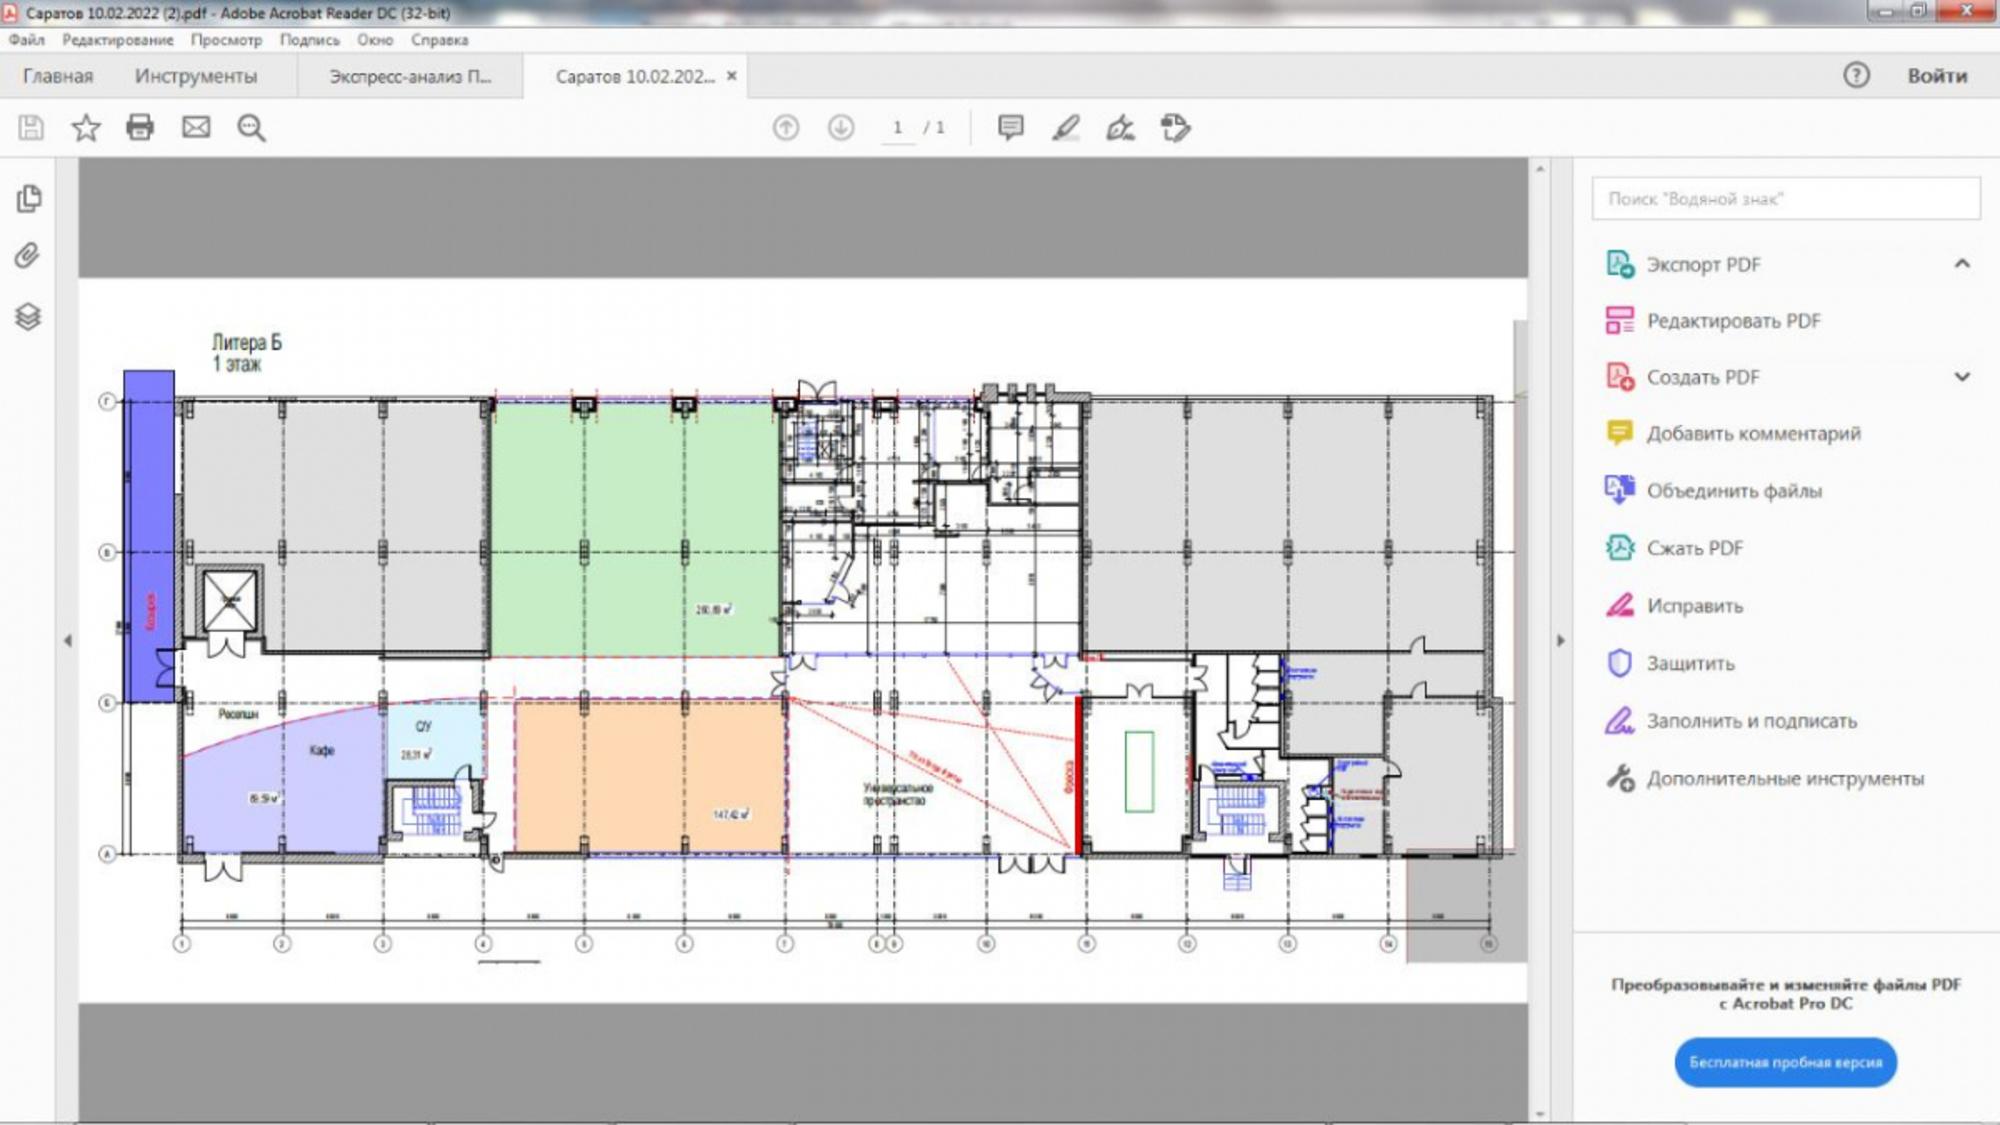Open Help question mark icon
The height and width of the screenshot is (1125, 2000).
1856,76
